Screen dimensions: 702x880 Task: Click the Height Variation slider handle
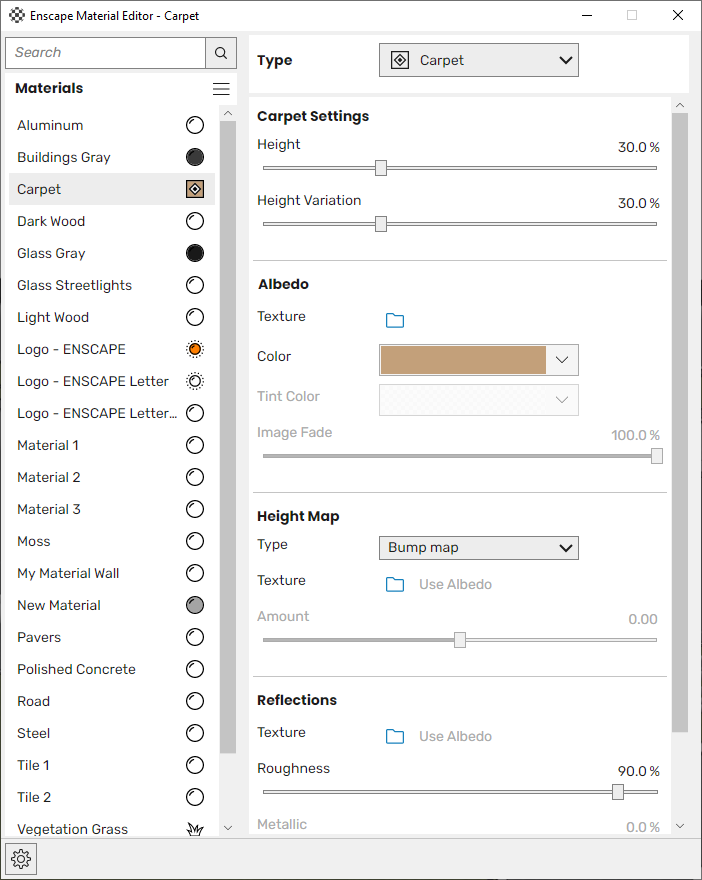pyautogui.click(x=381, y=224)
